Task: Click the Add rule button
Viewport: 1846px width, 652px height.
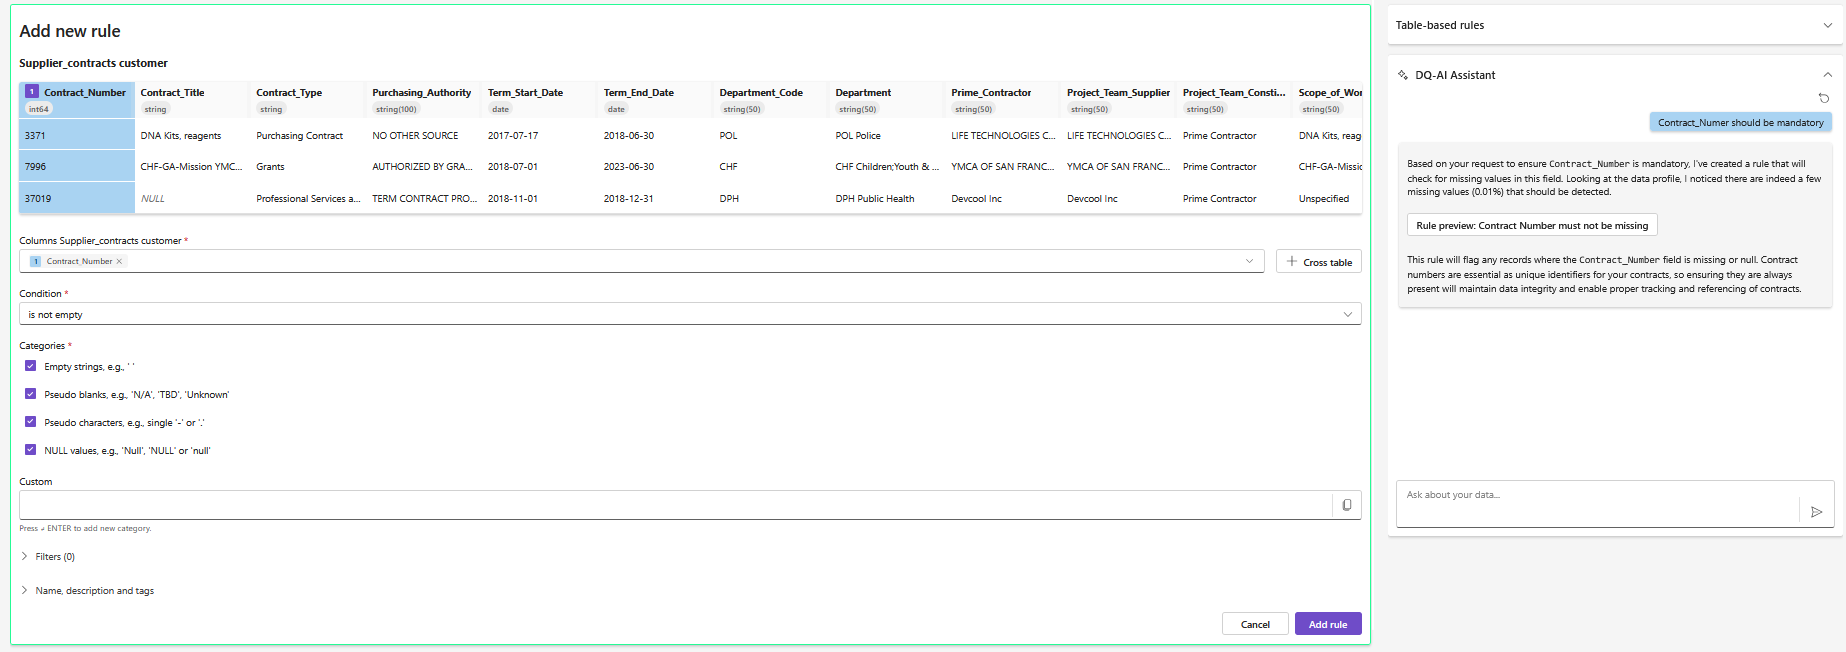Action: tap(1327, 624)
